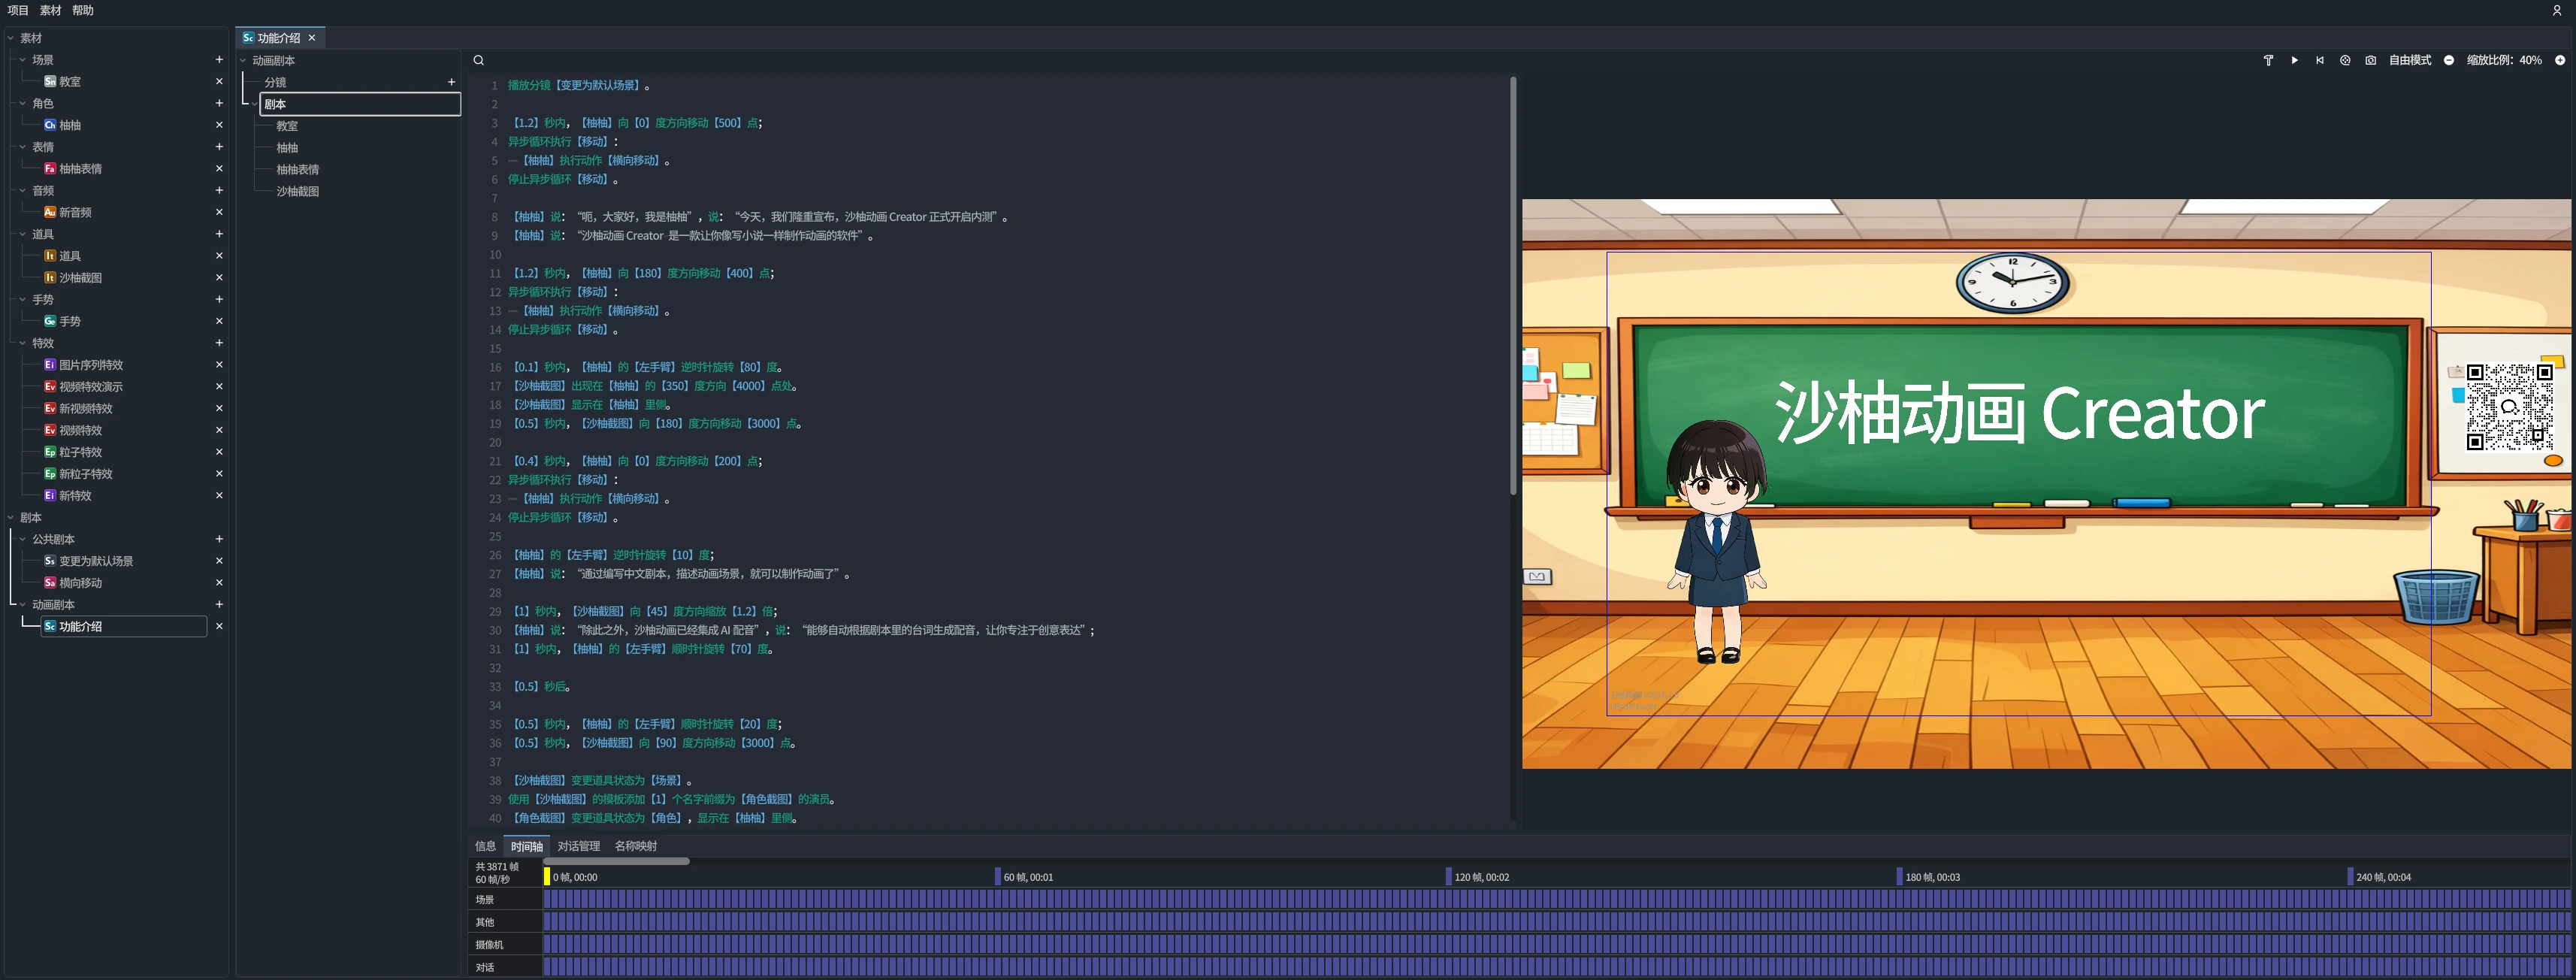The image size is (2576, 980).
Task: Collapse the 角色 tree node
Action: [23, 103]
